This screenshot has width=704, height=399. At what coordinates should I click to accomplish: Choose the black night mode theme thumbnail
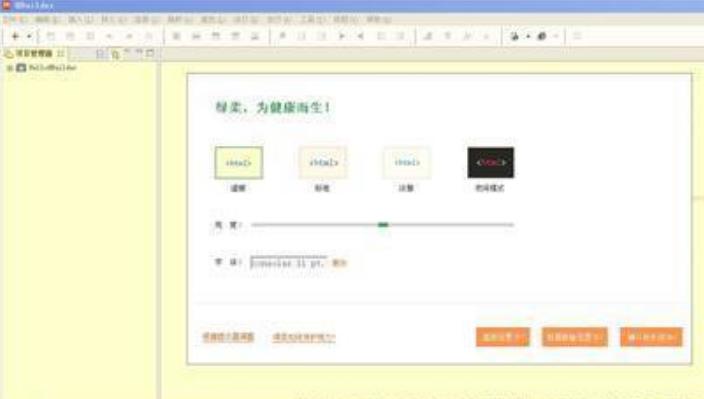pos(491,162)
